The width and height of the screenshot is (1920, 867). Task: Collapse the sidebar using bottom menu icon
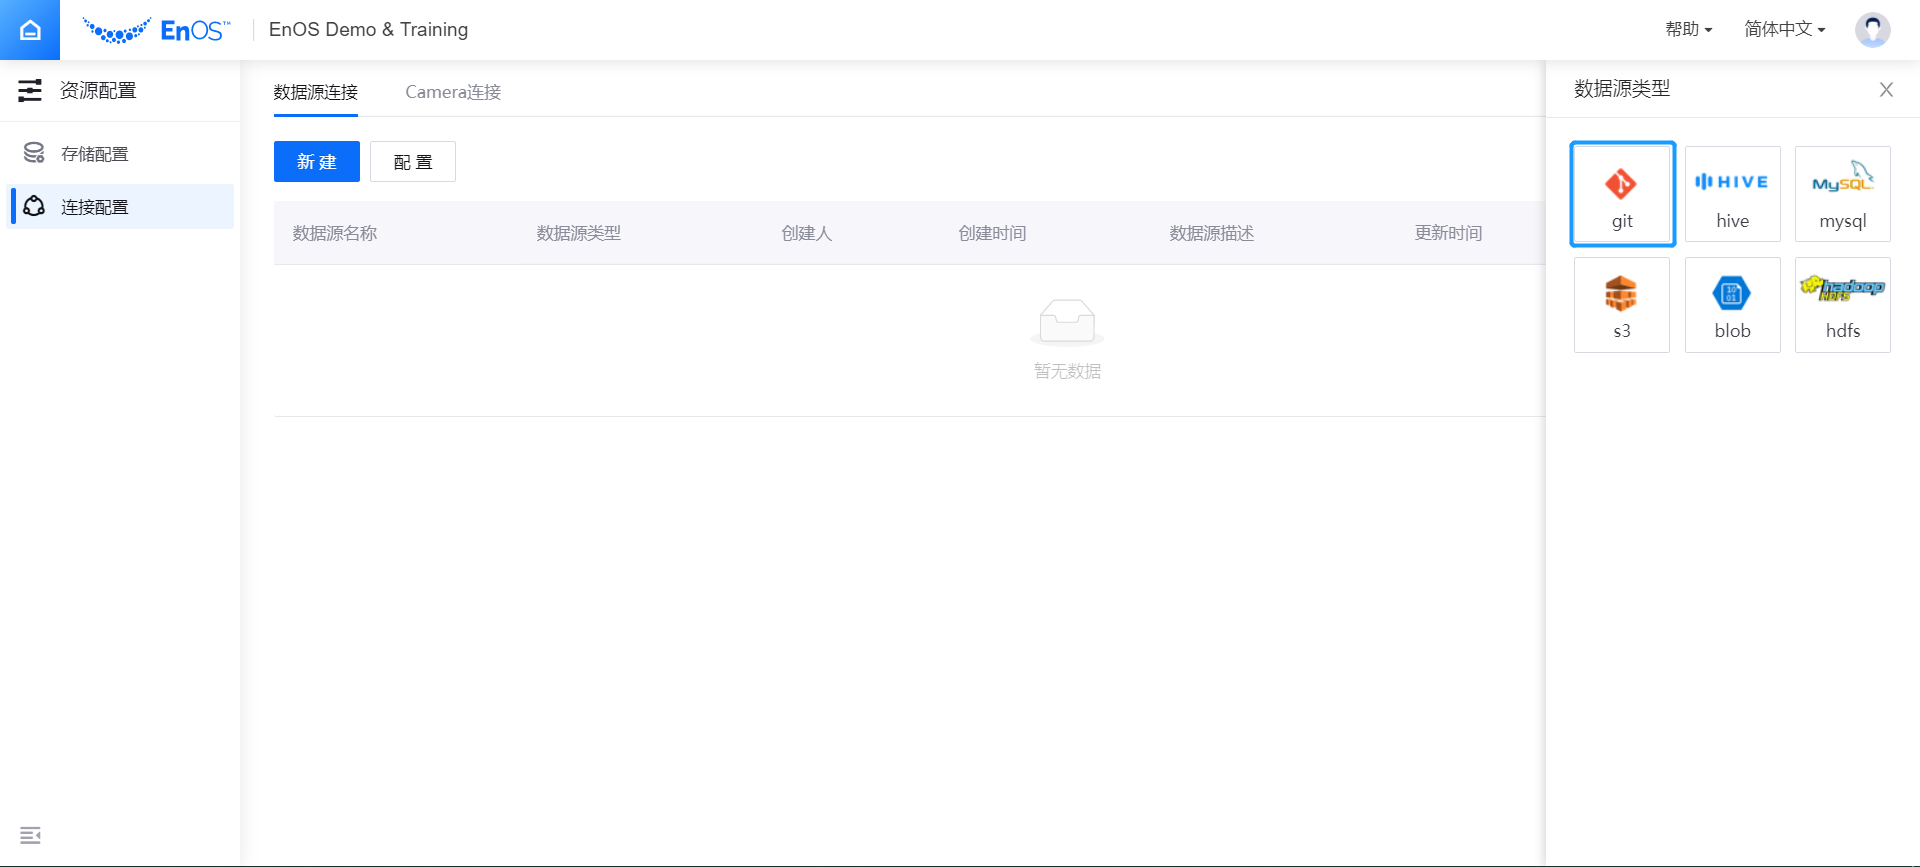pyautogui.click(x=30, y=835)
